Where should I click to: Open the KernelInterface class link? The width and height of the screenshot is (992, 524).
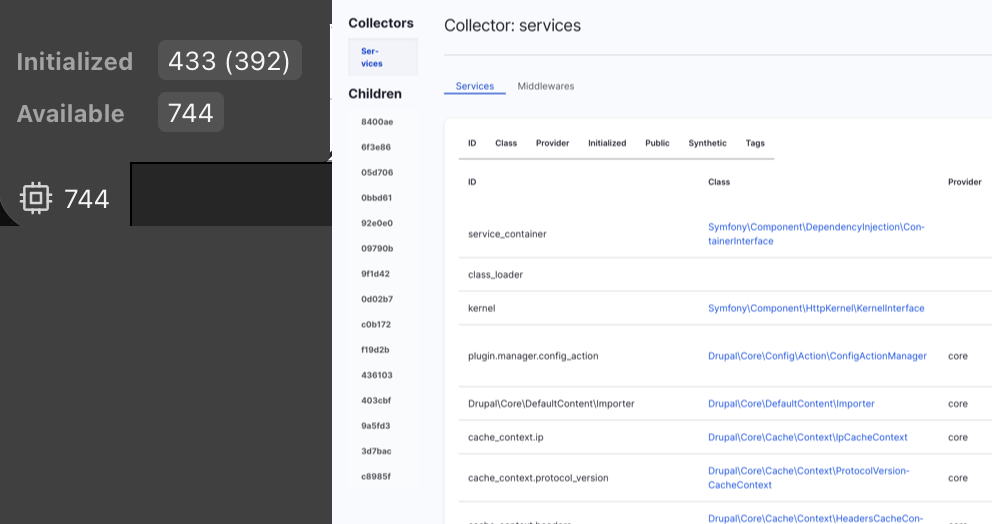click(x=815, y=308)
